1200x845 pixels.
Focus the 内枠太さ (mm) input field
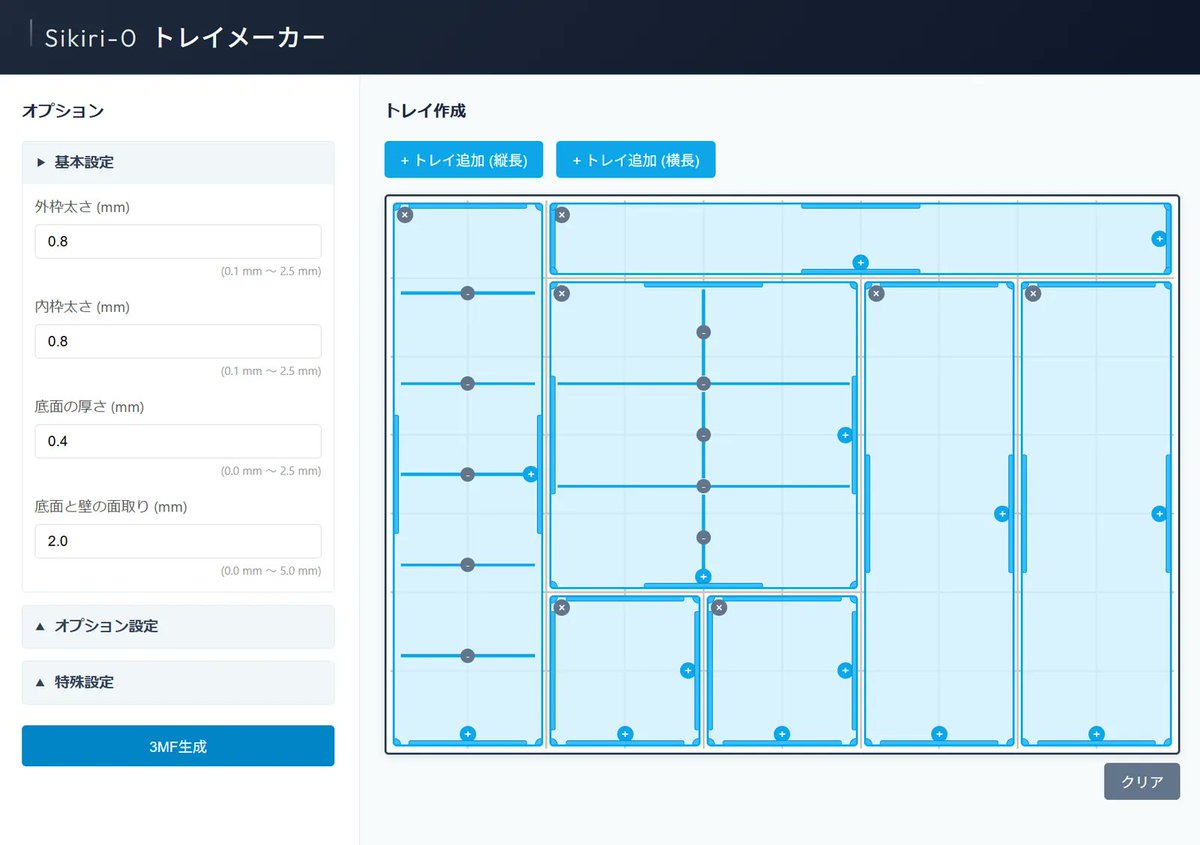(x=178, y=342)
